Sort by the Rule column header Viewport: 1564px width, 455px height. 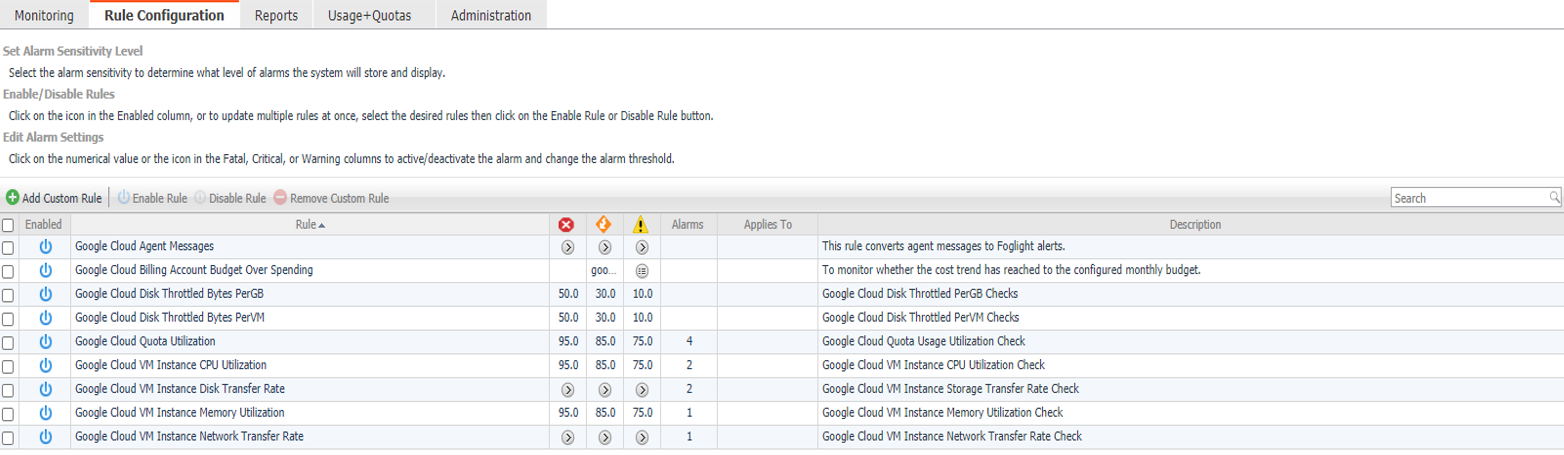310,225
